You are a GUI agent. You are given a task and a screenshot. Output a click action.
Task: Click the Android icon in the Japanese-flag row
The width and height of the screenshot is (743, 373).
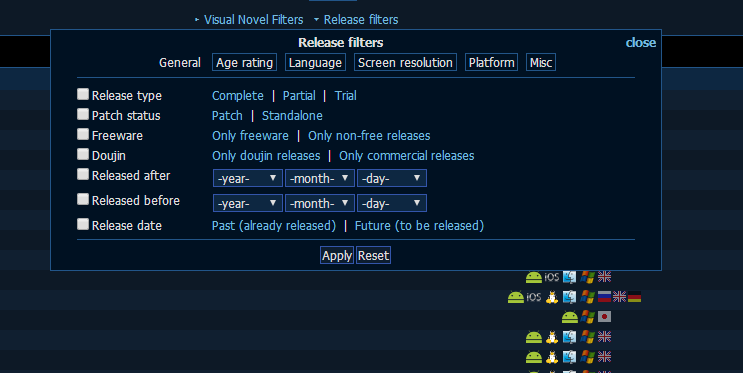pyautogui.click(x=570, y=317)
